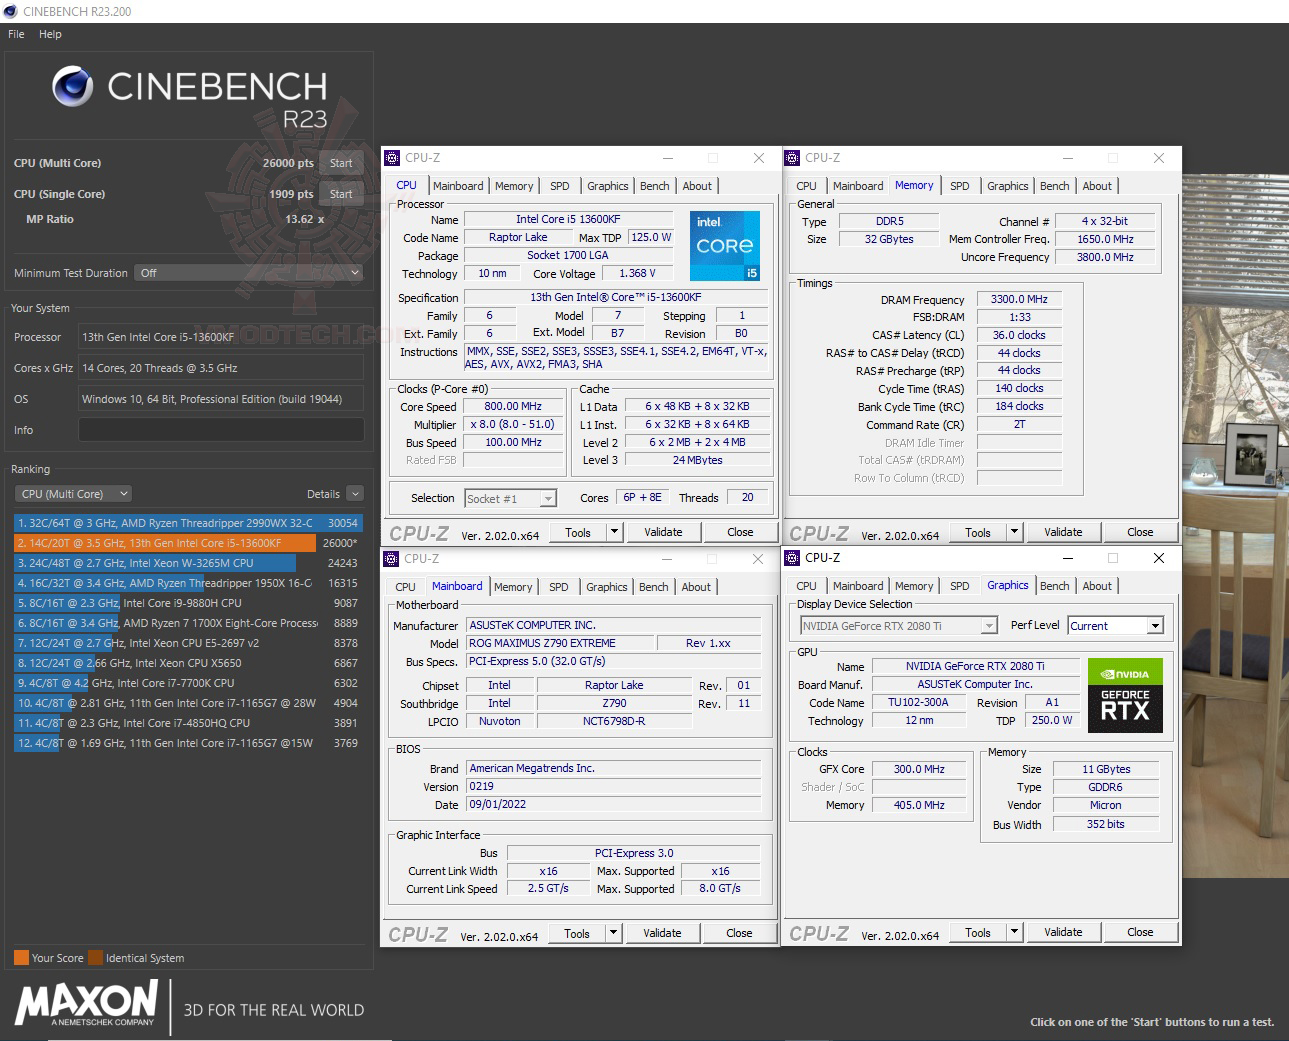Open the Help menu in Cinebench
The height and width of the screenshot is (1041, 1289).
[x=50, y=34]
